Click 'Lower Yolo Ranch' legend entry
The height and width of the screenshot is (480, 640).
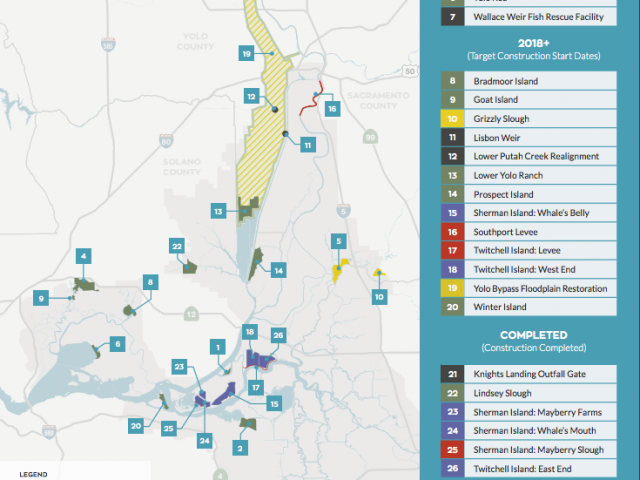[x=529, y=175]
